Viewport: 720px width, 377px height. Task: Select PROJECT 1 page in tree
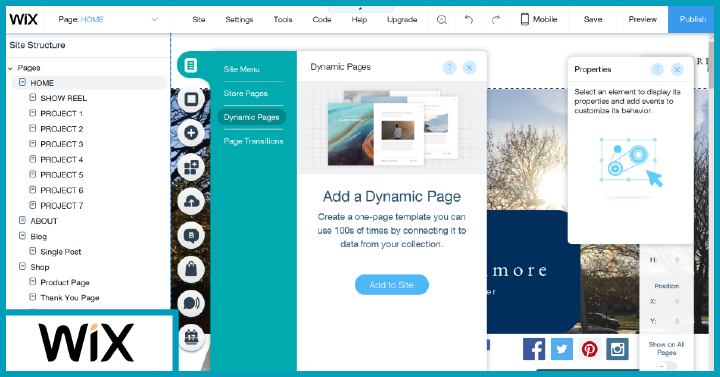point(62,113)
